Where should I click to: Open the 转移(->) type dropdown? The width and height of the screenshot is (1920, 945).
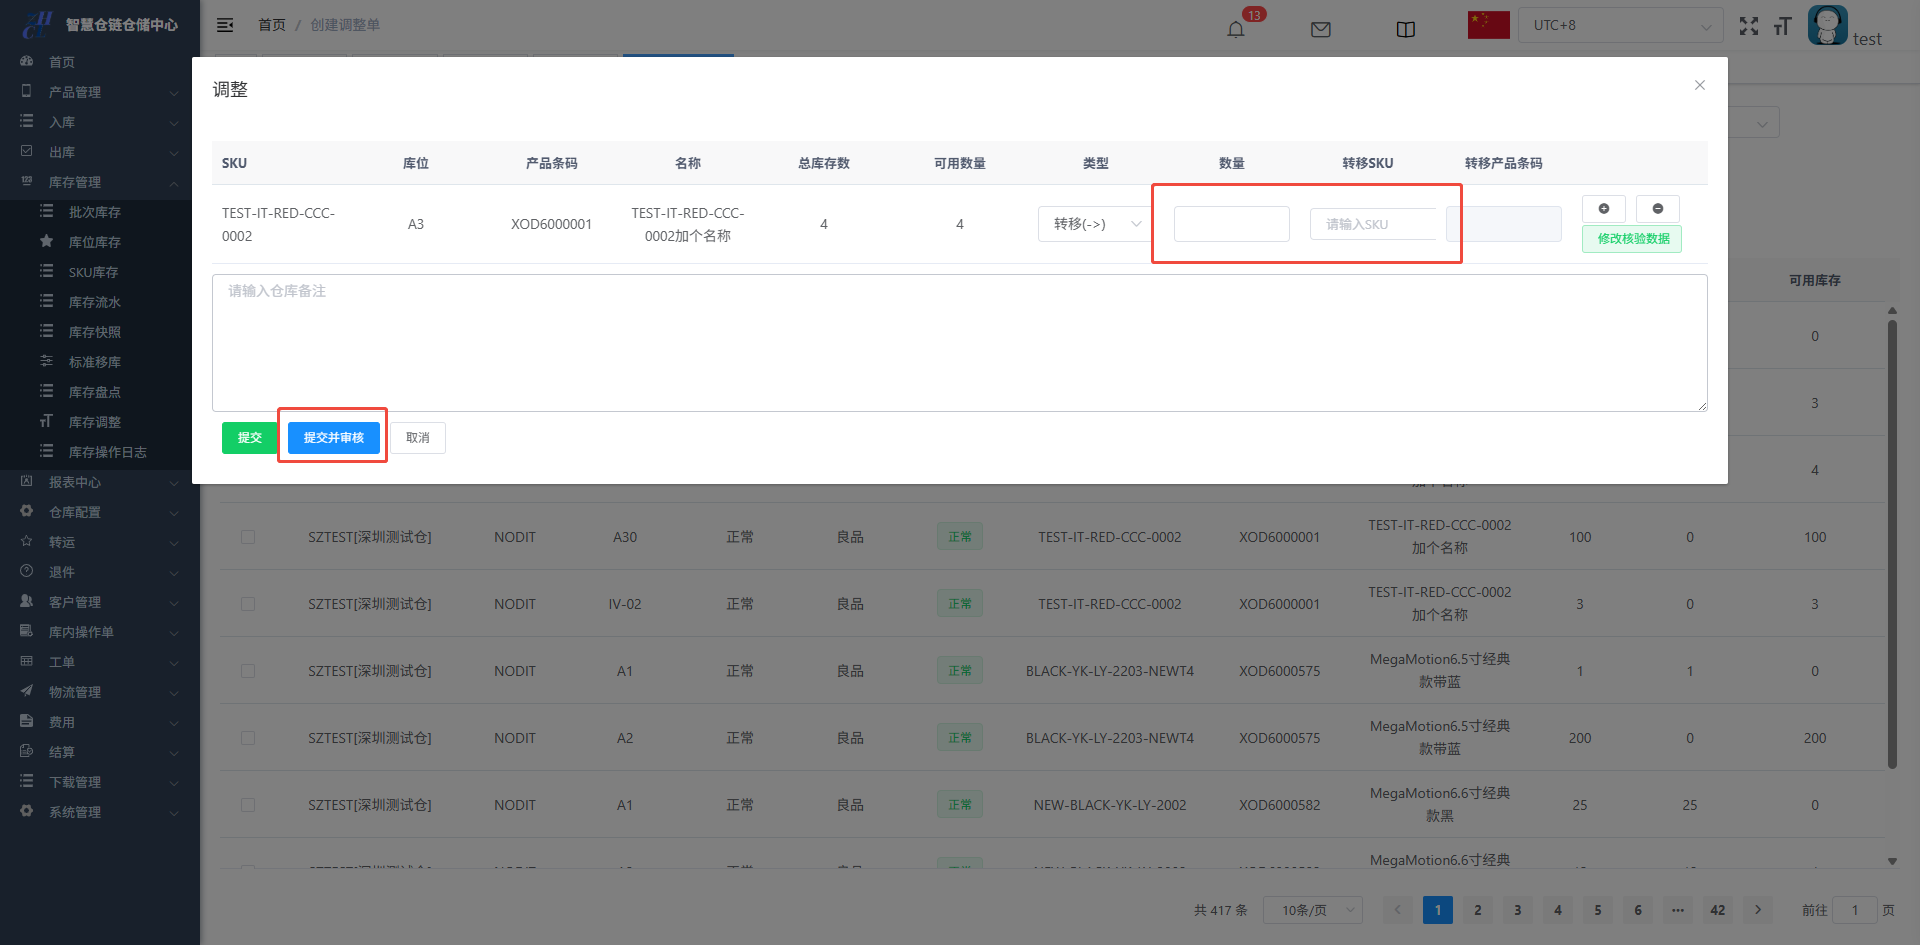coord(1096,224)
